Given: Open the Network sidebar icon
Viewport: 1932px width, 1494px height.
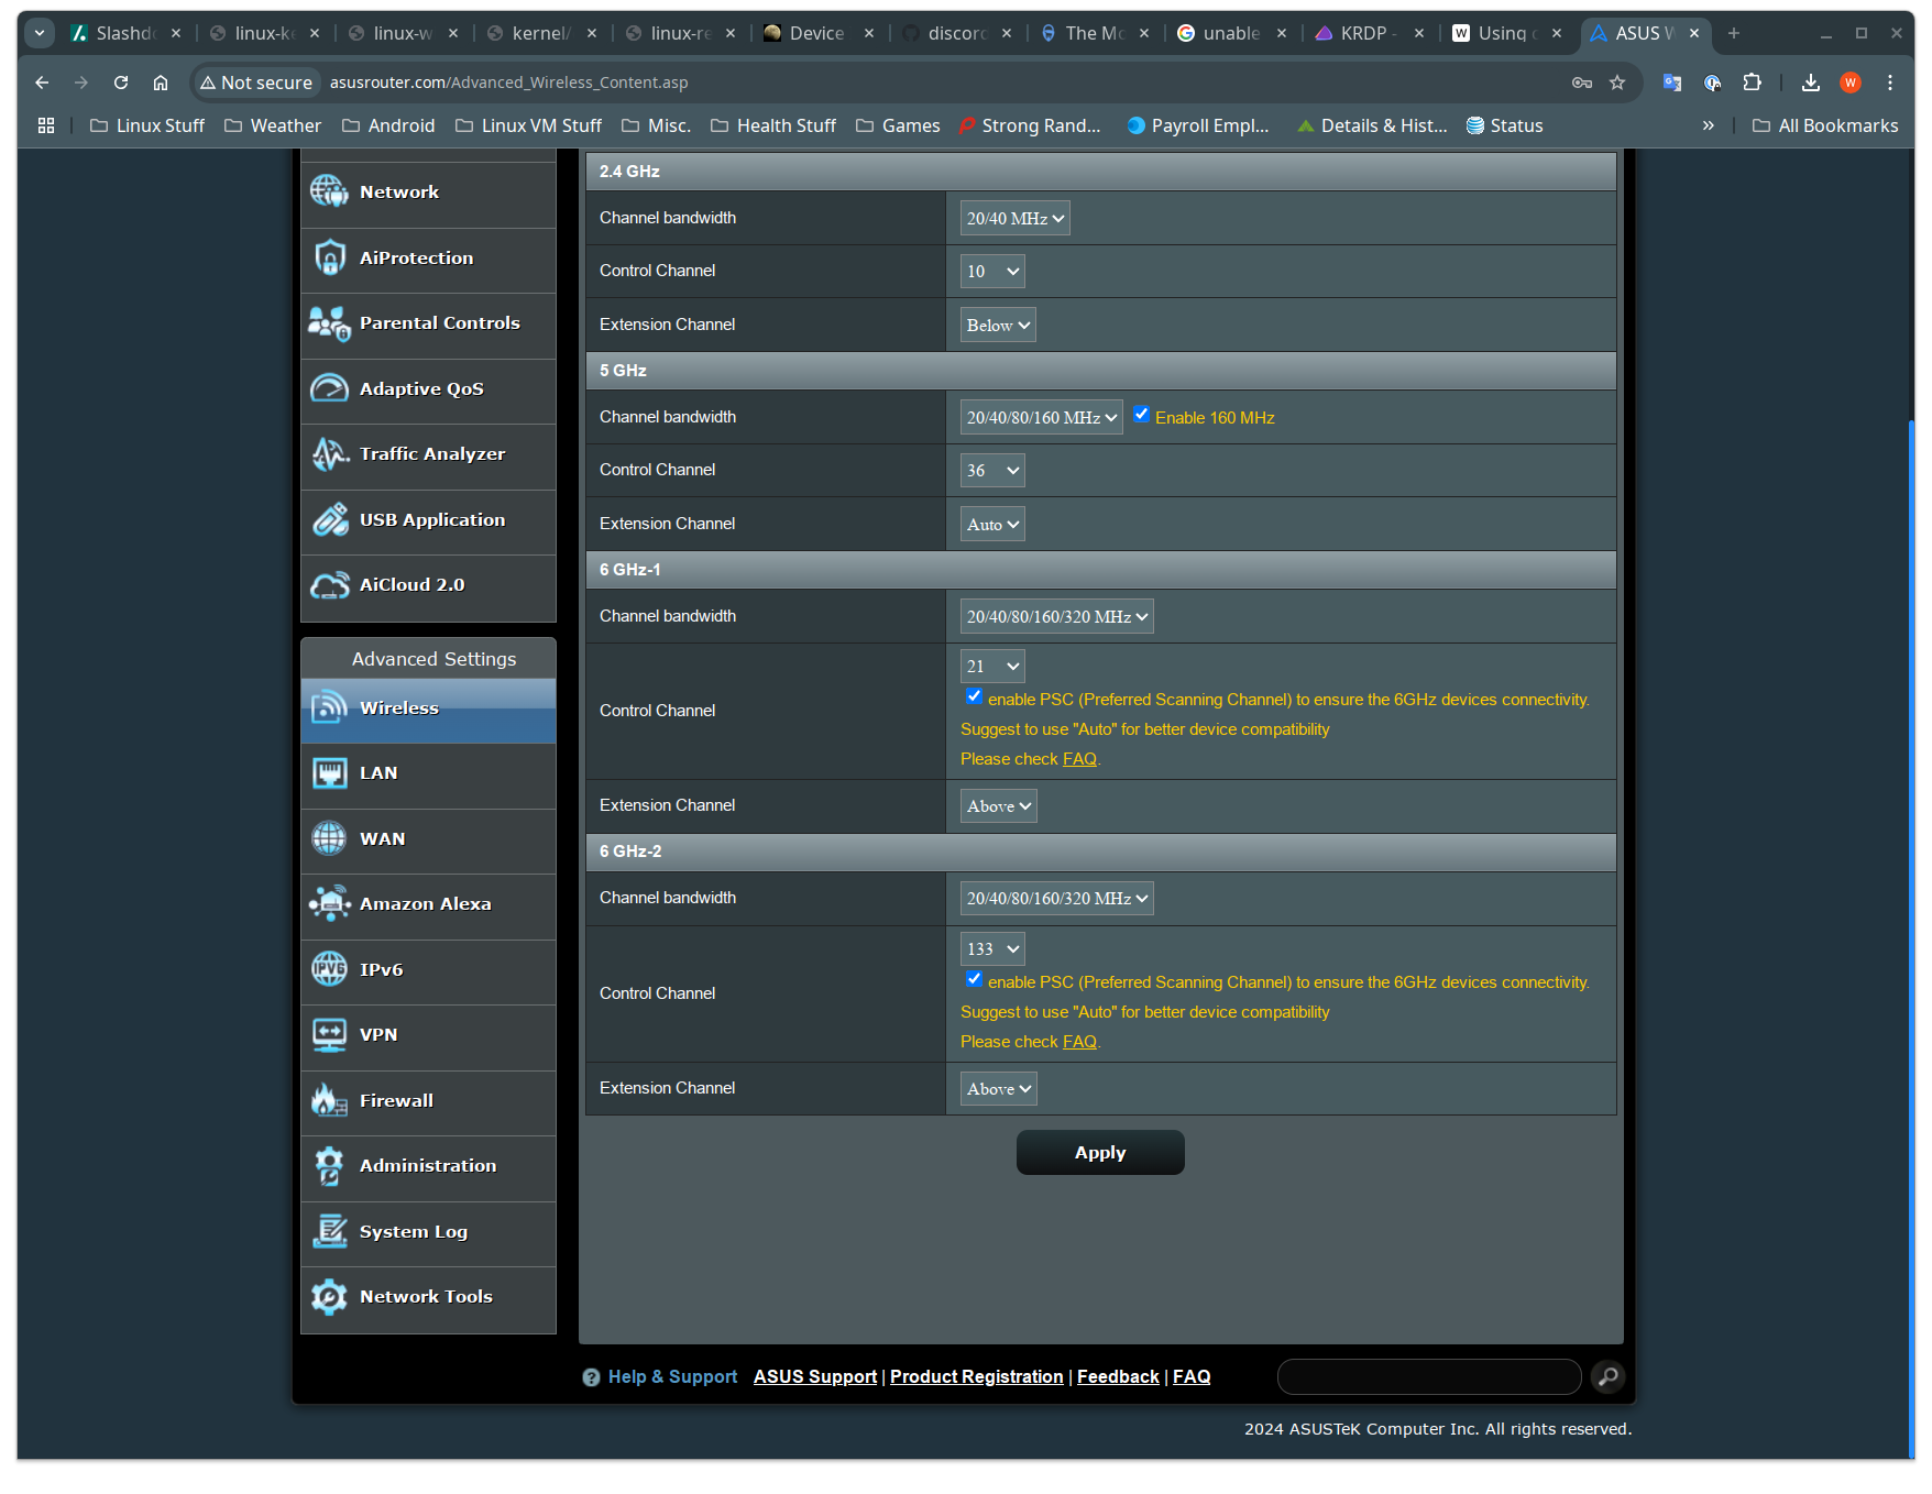Looking at the screenshot, I should [329, 191].
